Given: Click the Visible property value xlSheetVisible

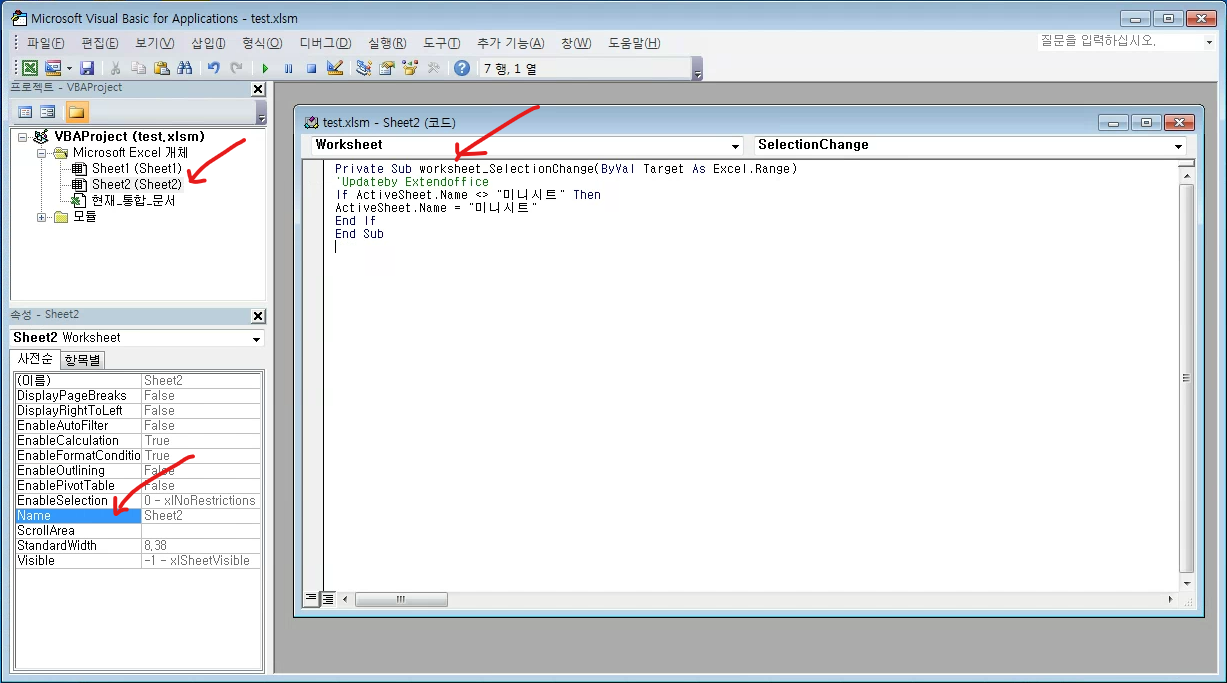Looking at the screenshot, I should click(x=201, y=560).
